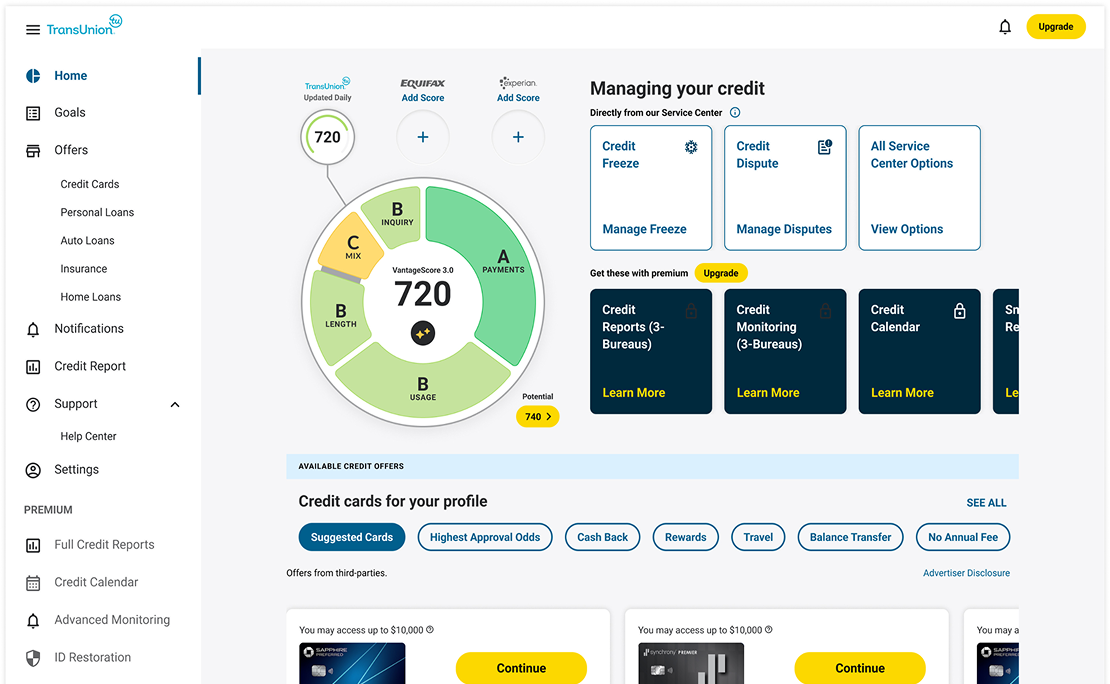Image resolution: width=1110 pixels, height=684 pixels.
Task: Click the sparkle icon under 720 score
Action: coord(423,333)
